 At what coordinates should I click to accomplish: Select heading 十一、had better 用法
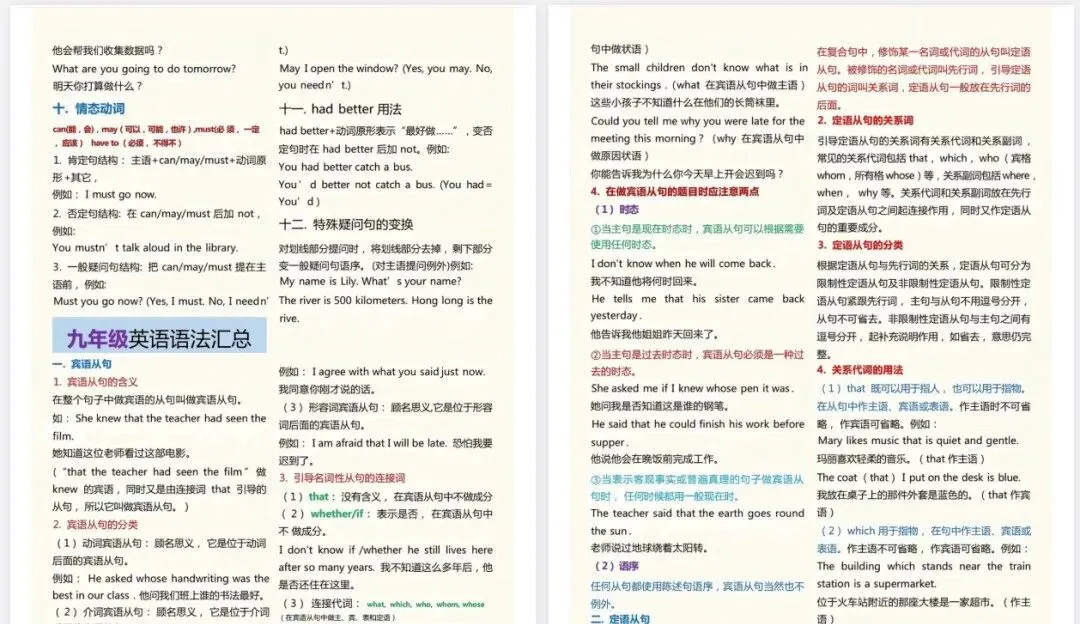coord(340,109)
